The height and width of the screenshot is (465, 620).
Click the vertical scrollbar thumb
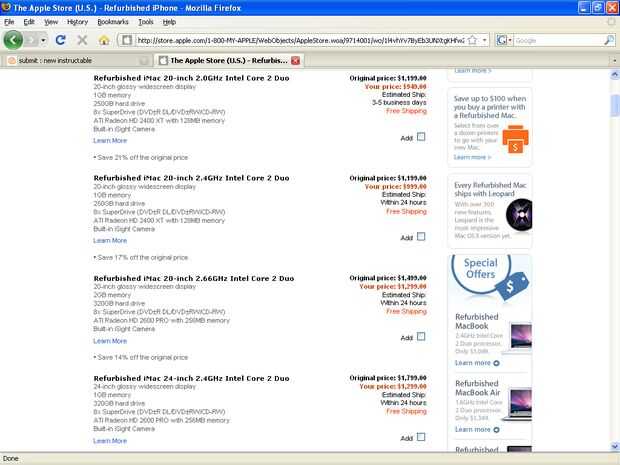coord(615,106)
